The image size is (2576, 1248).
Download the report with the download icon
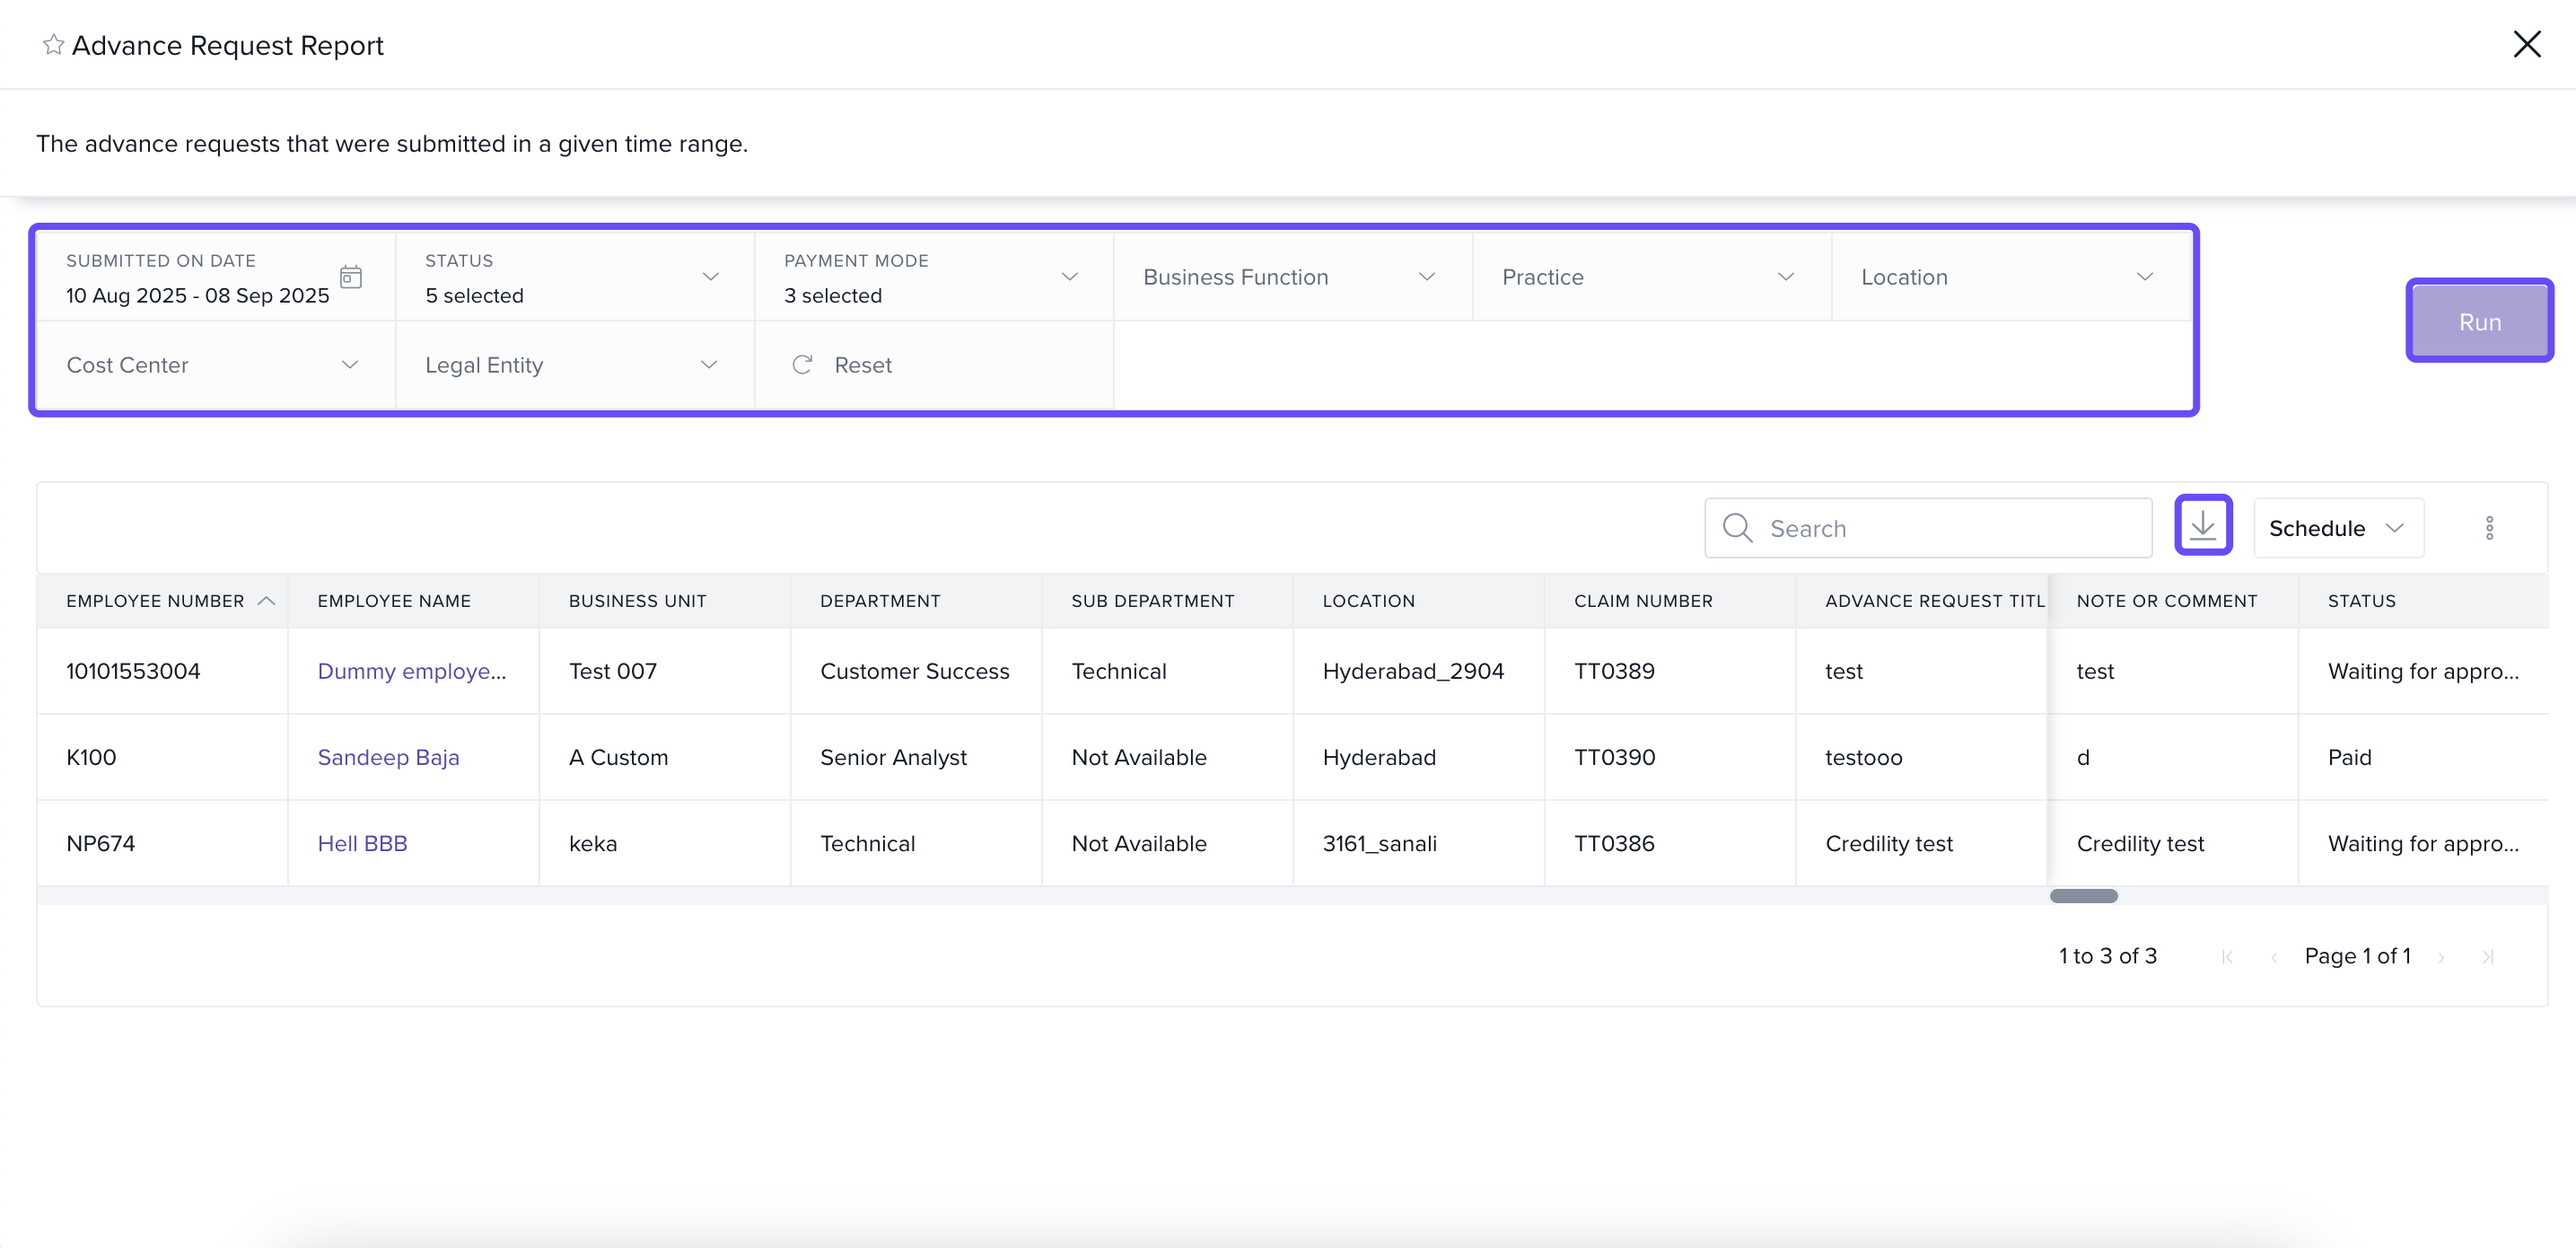[2202, 525]
